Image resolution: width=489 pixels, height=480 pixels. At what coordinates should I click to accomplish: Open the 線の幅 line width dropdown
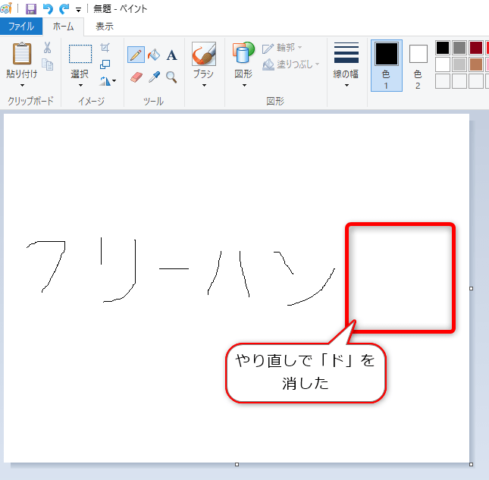(346, 65)
